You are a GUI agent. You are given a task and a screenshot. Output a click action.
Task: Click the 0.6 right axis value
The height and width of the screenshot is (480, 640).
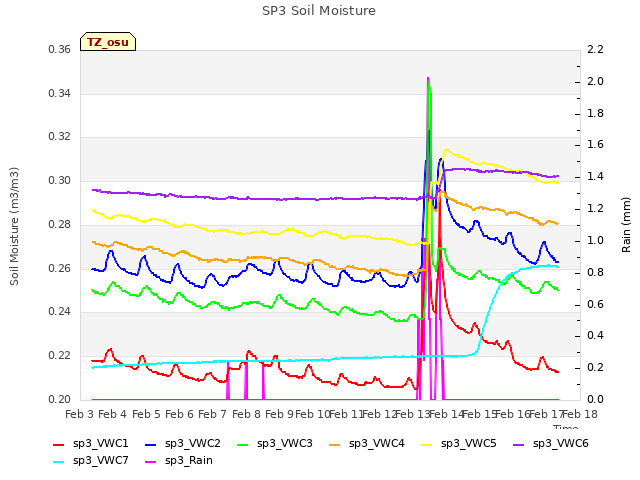[x=595, y=304]
